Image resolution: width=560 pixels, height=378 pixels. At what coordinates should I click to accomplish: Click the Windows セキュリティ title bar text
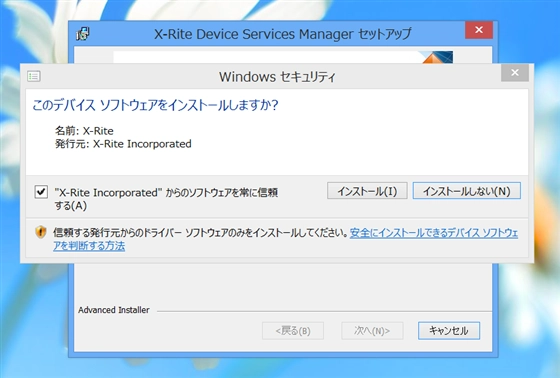point(277,77)
